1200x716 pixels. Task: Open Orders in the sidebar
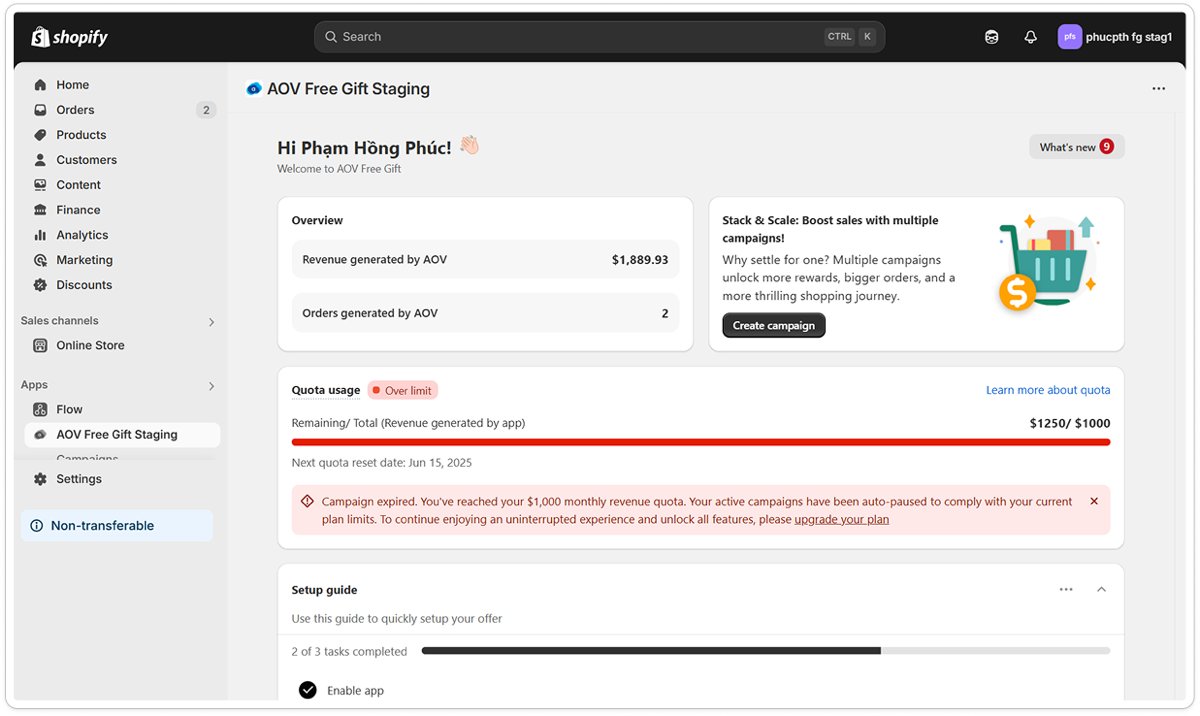coord(75,110)
